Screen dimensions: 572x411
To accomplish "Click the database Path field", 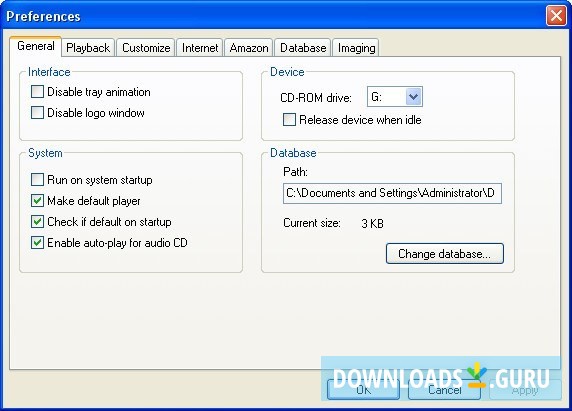I will (392, 193).
